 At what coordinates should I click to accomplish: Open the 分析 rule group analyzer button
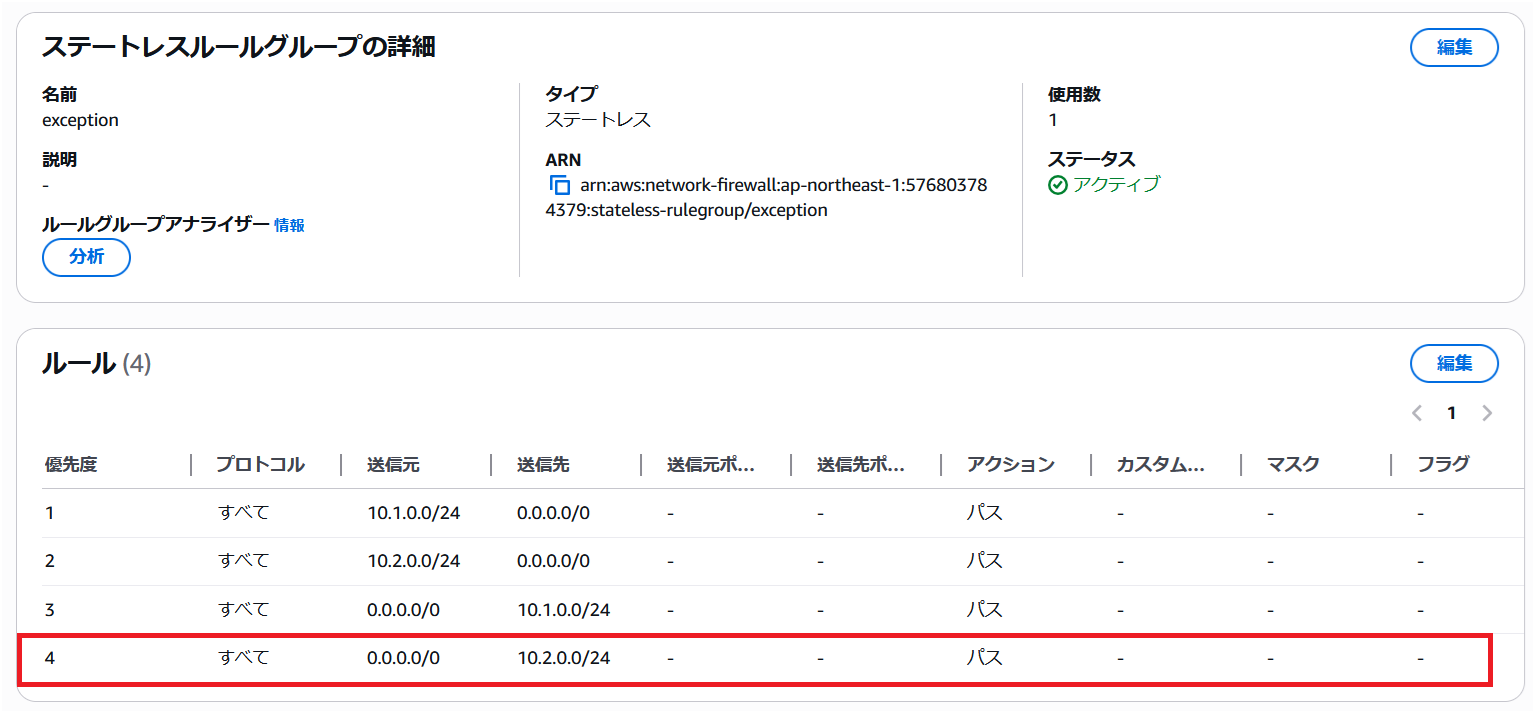point(85,257)
